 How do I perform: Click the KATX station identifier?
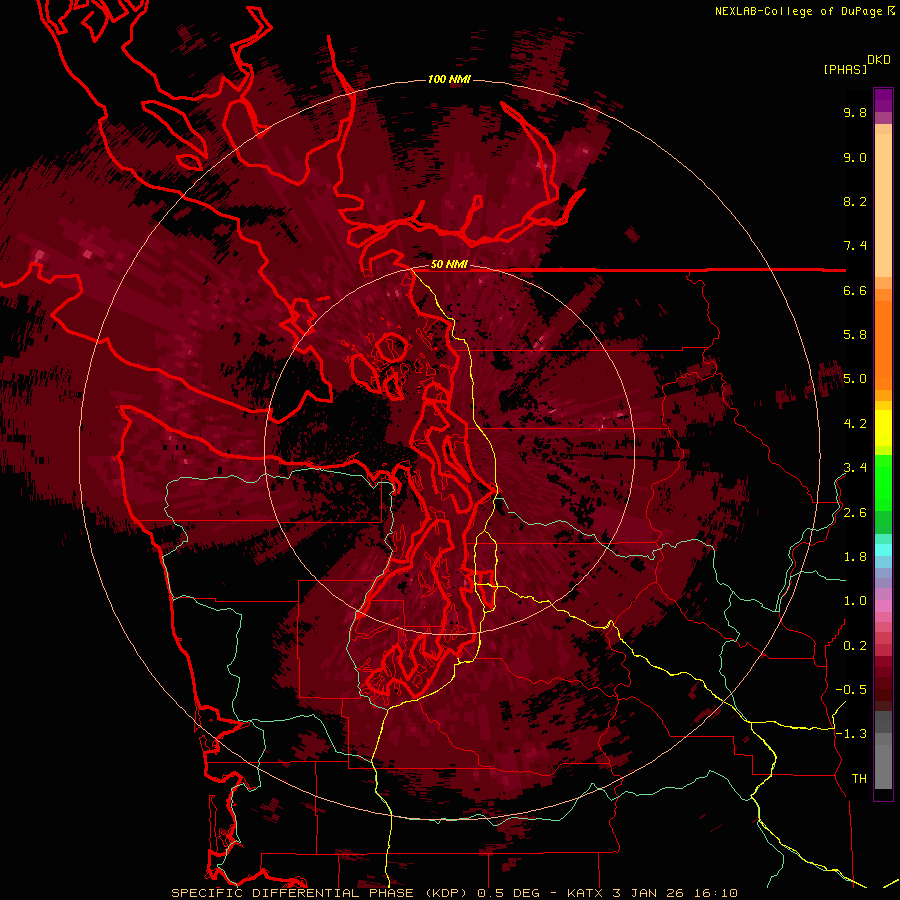pyautogui.click(x=585, y=893)
